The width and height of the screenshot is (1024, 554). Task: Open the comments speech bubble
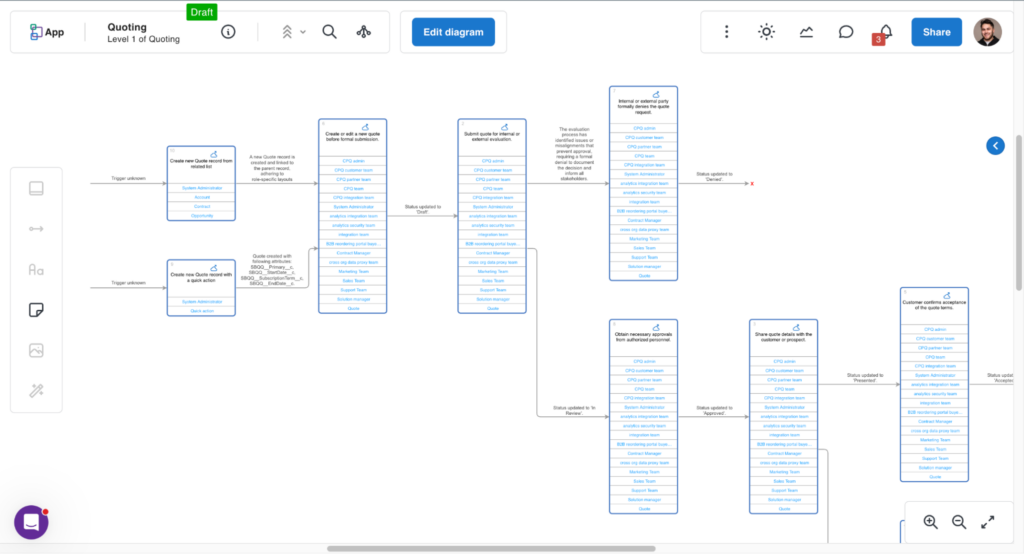point(846,32)
